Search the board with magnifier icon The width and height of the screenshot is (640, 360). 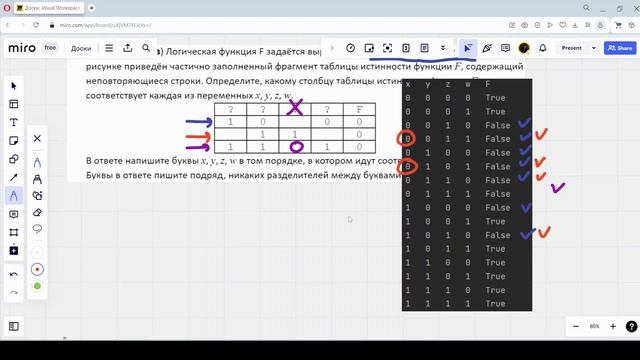pos(146,48)
